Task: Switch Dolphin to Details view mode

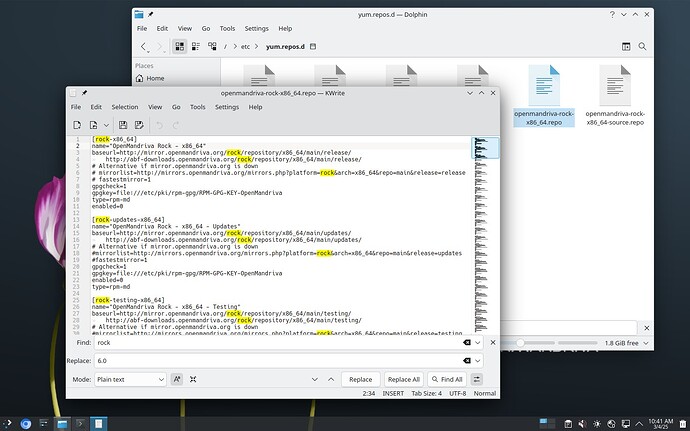Action: point(212,46)
